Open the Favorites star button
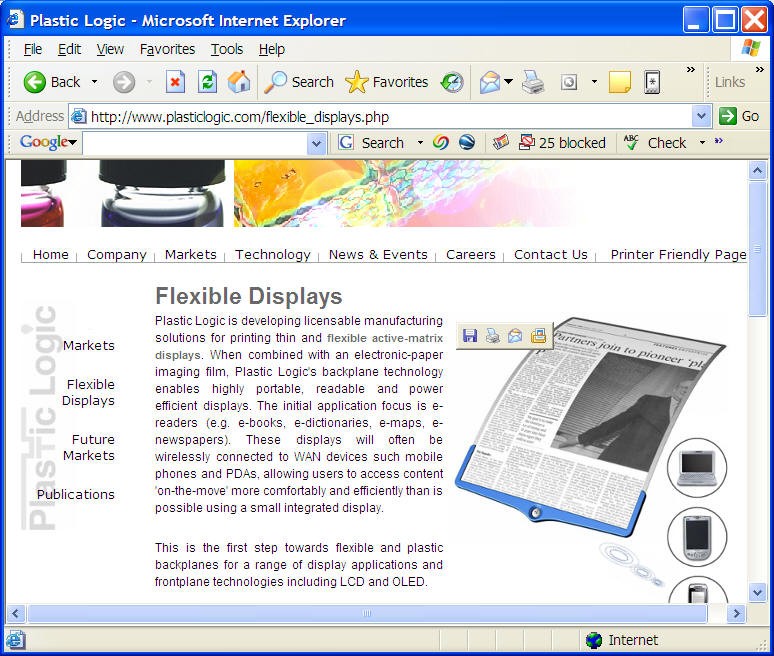 pyautogui.click(x=356, y=82)
